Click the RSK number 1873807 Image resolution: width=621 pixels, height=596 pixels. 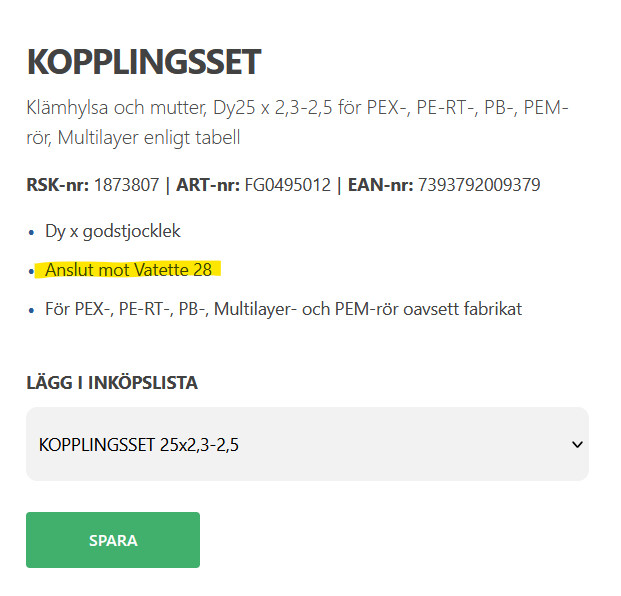coord(125,185)
